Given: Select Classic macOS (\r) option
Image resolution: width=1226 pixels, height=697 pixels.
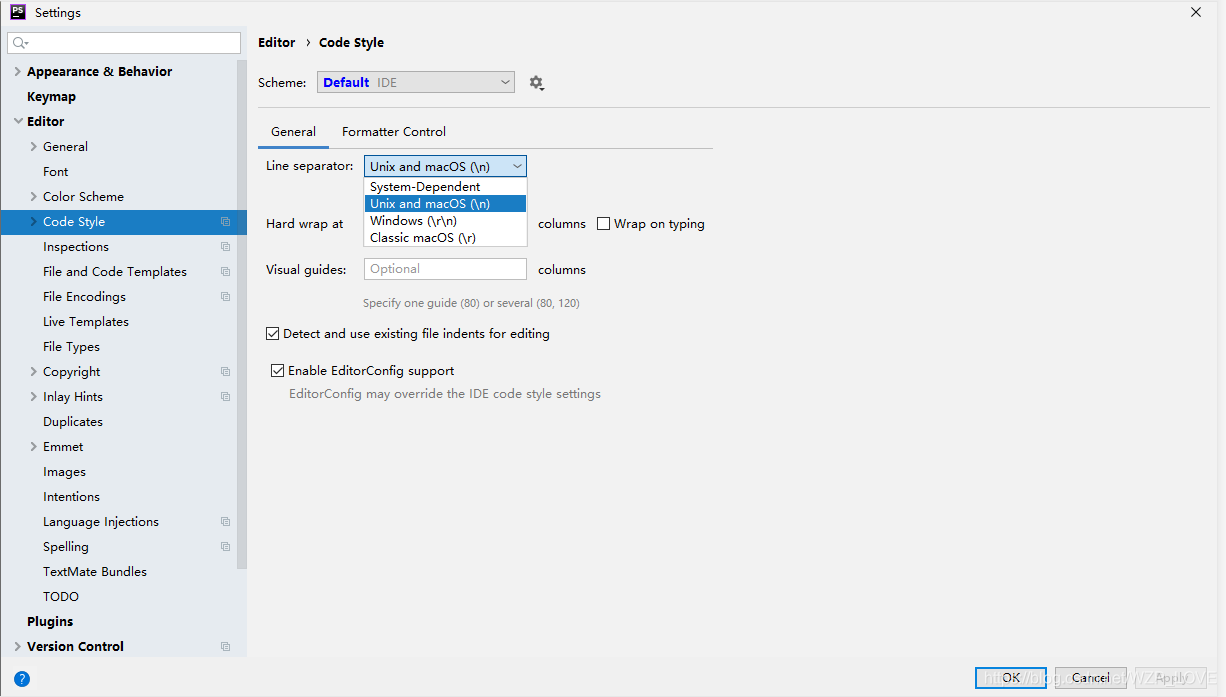Looking at the screenshot, I should click(445, 238).
